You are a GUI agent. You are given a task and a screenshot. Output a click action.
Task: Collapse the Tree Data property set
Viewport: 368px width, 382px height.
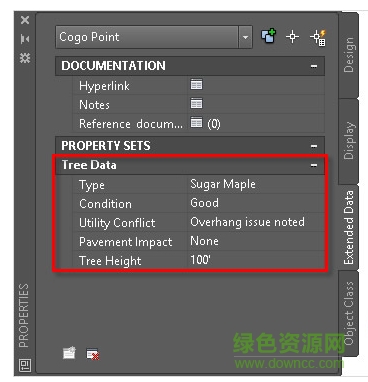[x=314, y=165]
